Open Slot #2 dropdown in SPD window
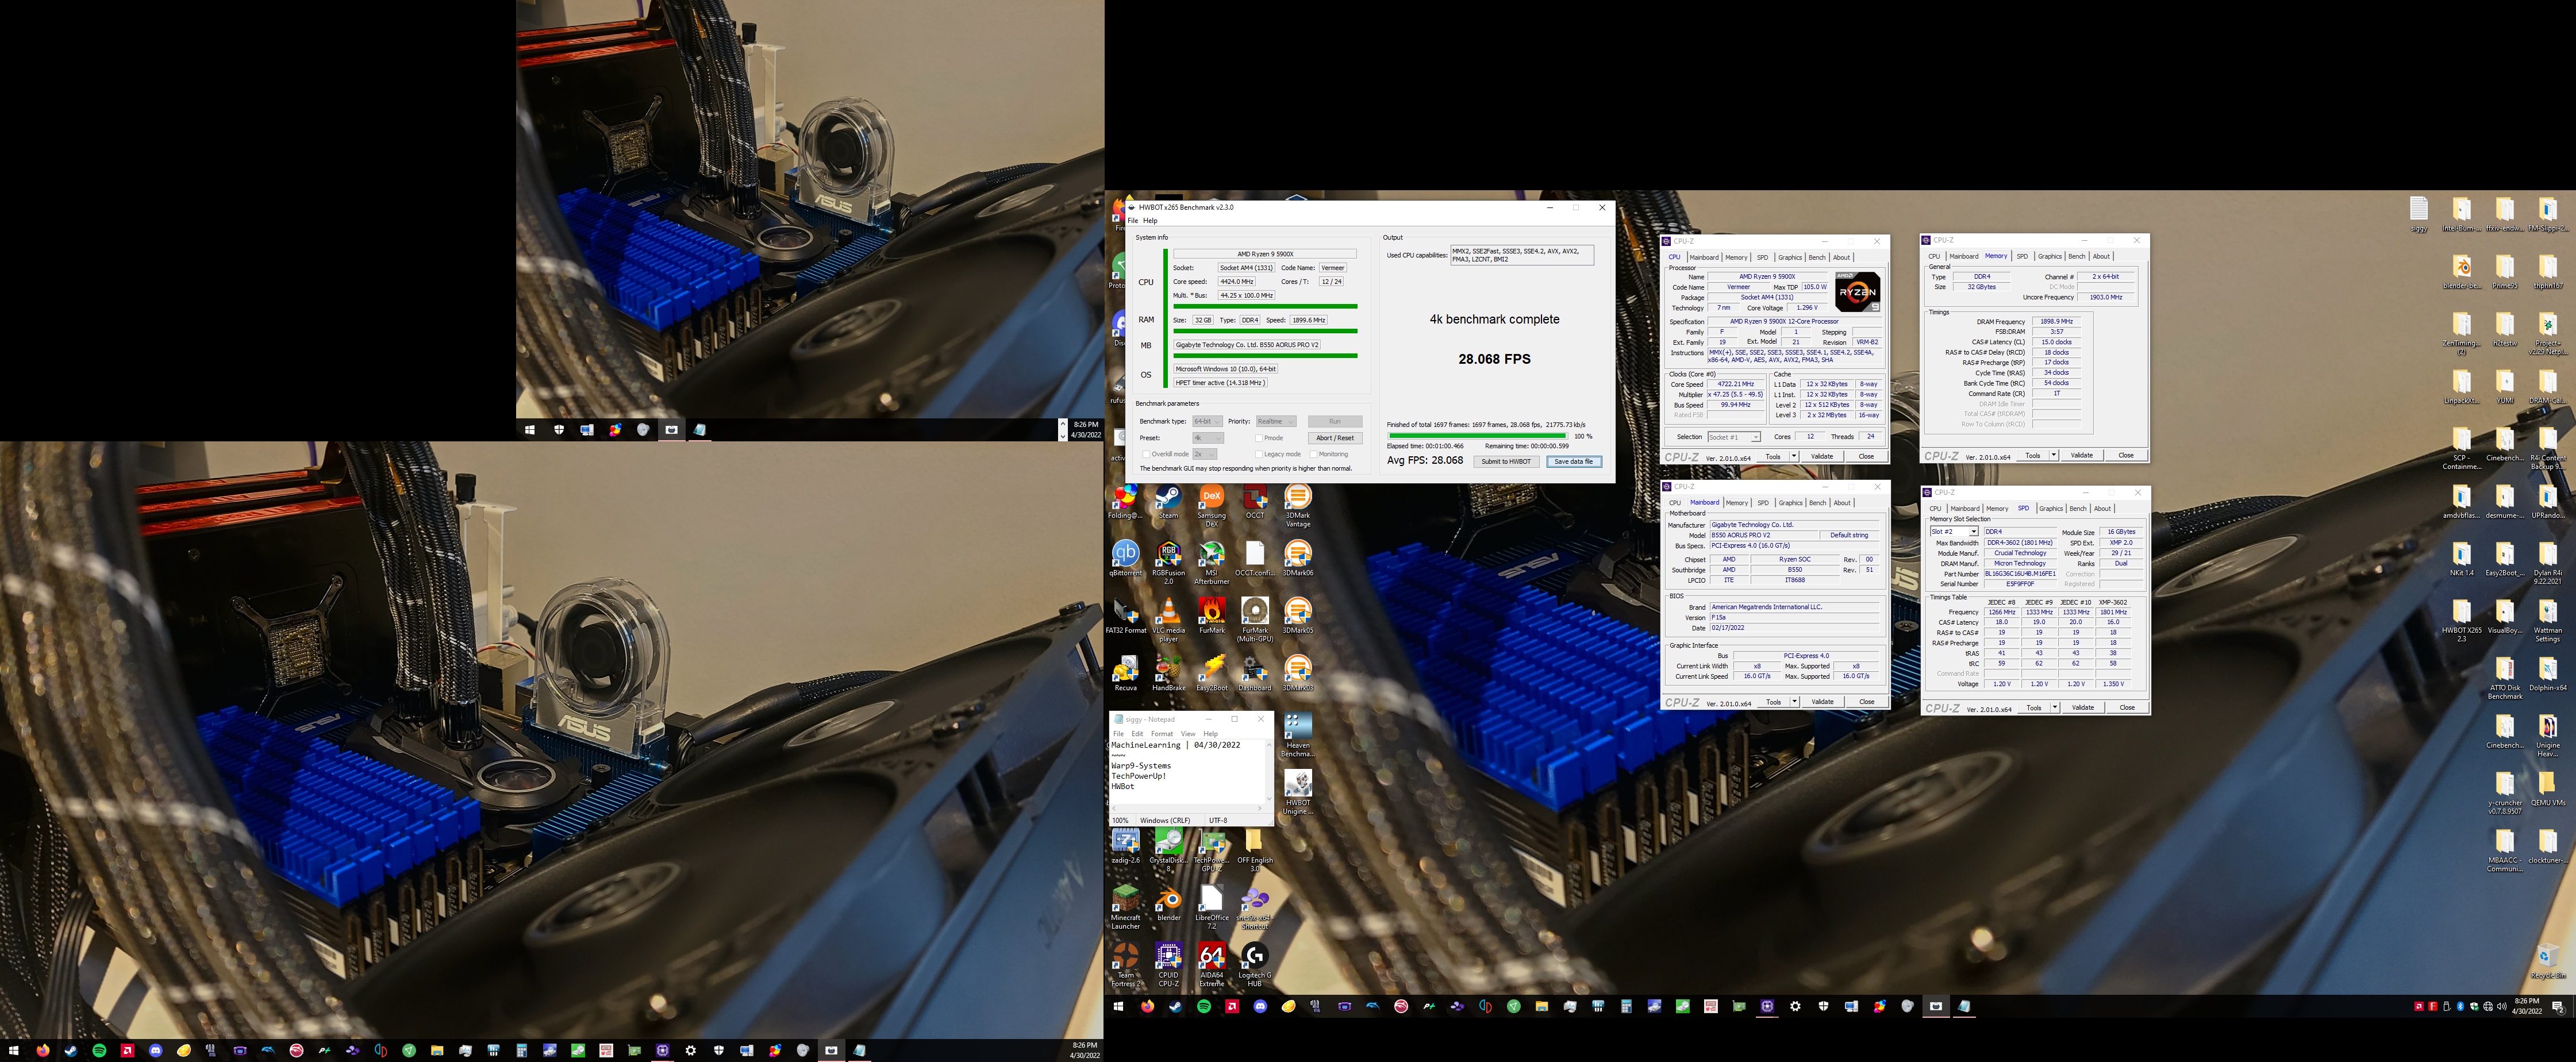The height and width of the screenshot is (1062, 2576). pyautogui.click(x=1954, y=532)
